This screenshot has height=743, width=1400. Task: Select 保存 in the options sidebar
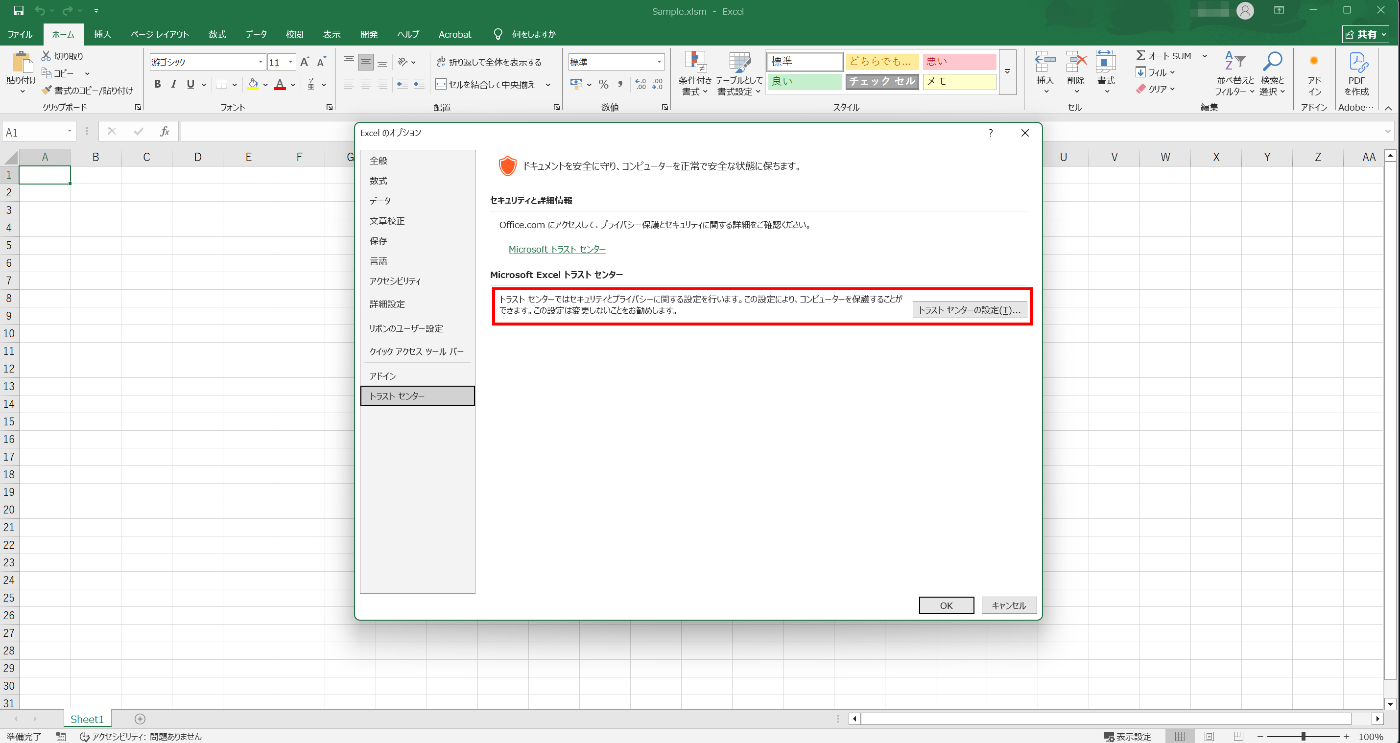tap(418, 241)
